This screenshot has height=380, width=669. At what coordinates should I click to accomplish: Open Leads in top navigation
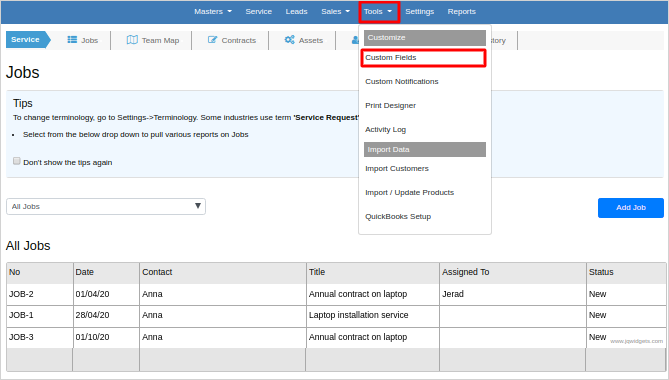coord(297,12)
